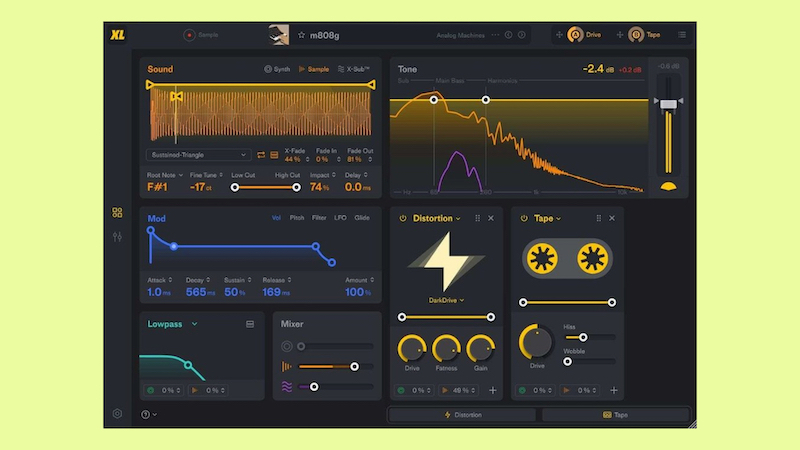The height and width of the screenshot is (450, 800).
Task: Open the mixer sliders view in left sidebar
Action: (118, 236)
